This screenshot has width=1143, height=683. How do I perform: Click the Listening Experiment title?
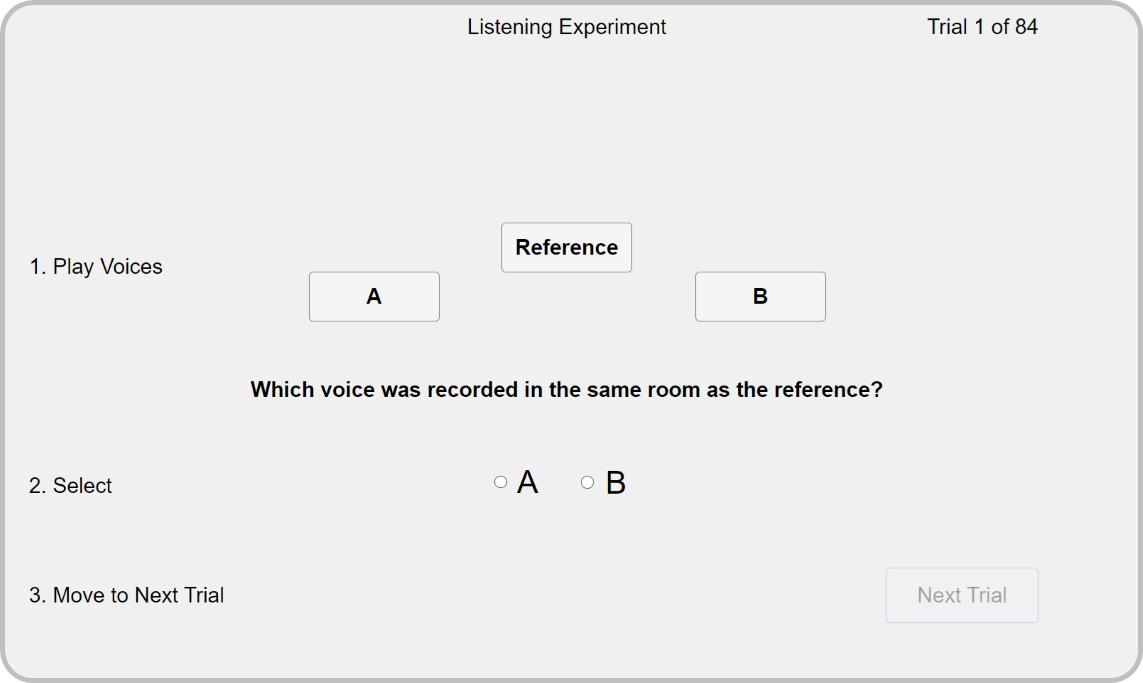coord(566,27)
